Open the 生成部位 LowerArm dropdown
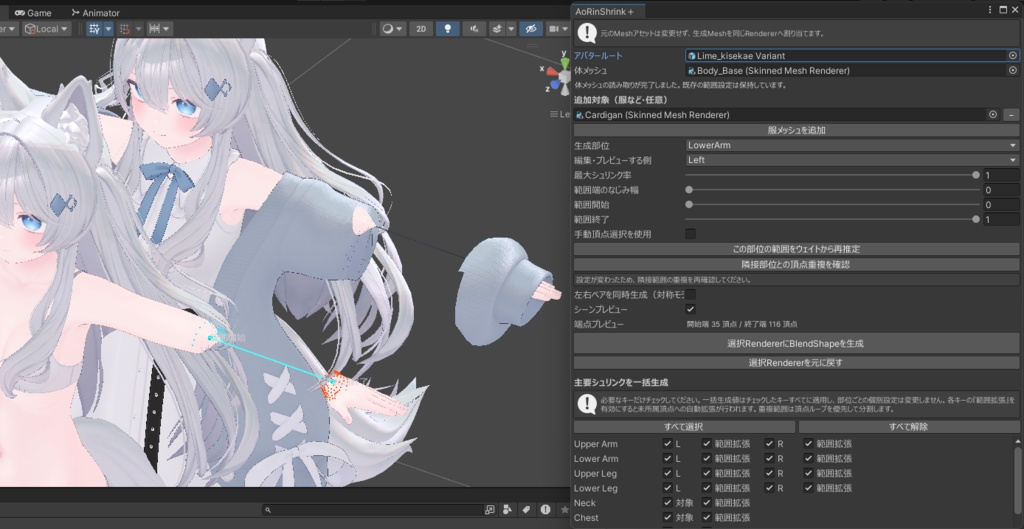 coord(852,145)
